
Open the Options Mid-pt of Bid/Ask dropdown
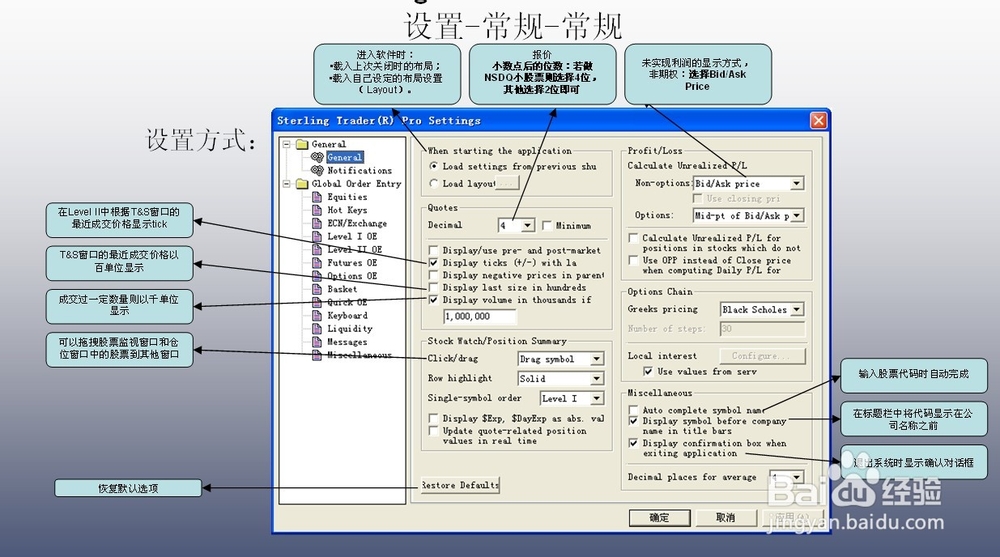pyautogui.click(x=797, y=216)
